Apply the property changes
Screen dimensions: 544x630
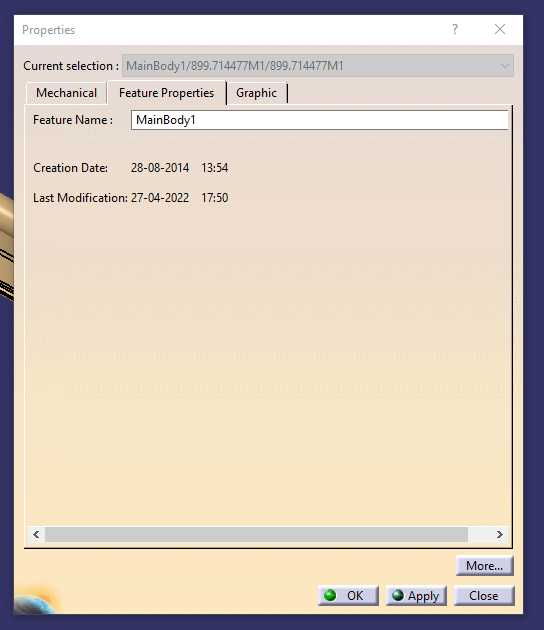tap(416, 595)
